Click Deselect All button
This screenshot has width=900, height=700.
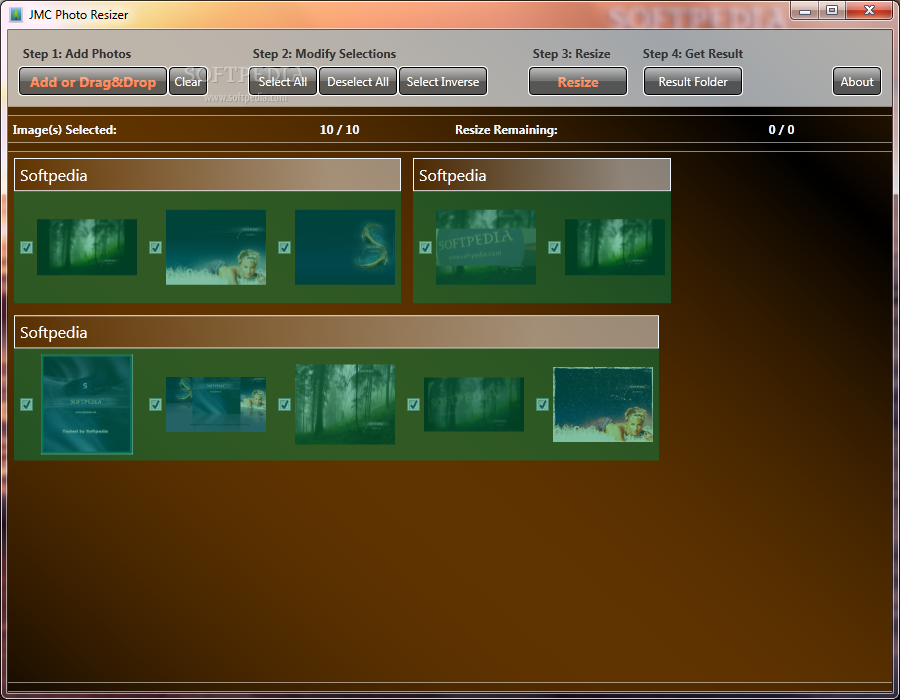(358, 81)
